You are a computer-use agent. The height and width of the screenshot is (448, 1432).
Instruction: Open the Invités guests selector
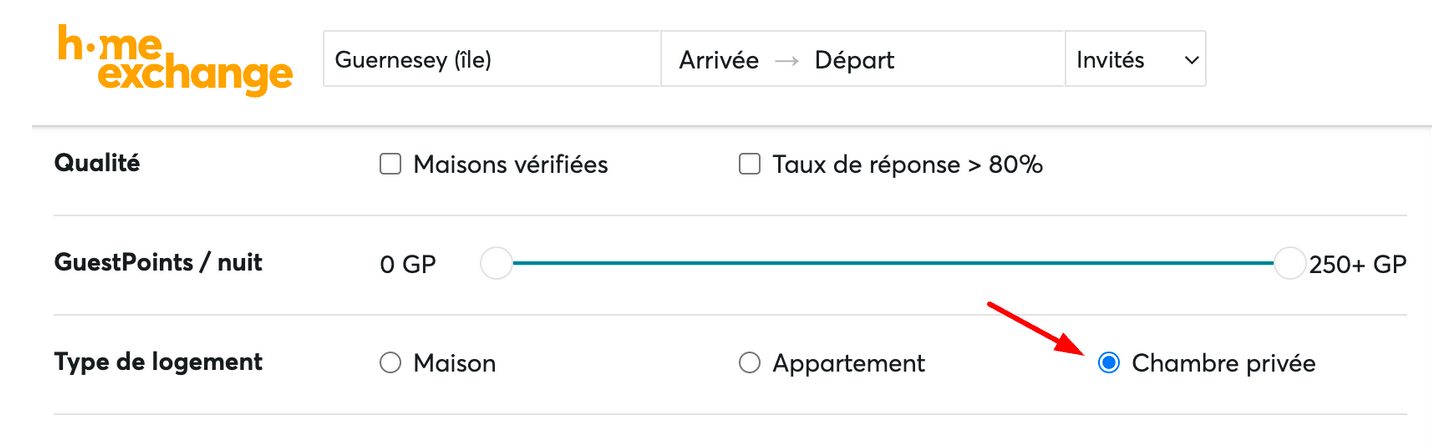(1135, 61)
